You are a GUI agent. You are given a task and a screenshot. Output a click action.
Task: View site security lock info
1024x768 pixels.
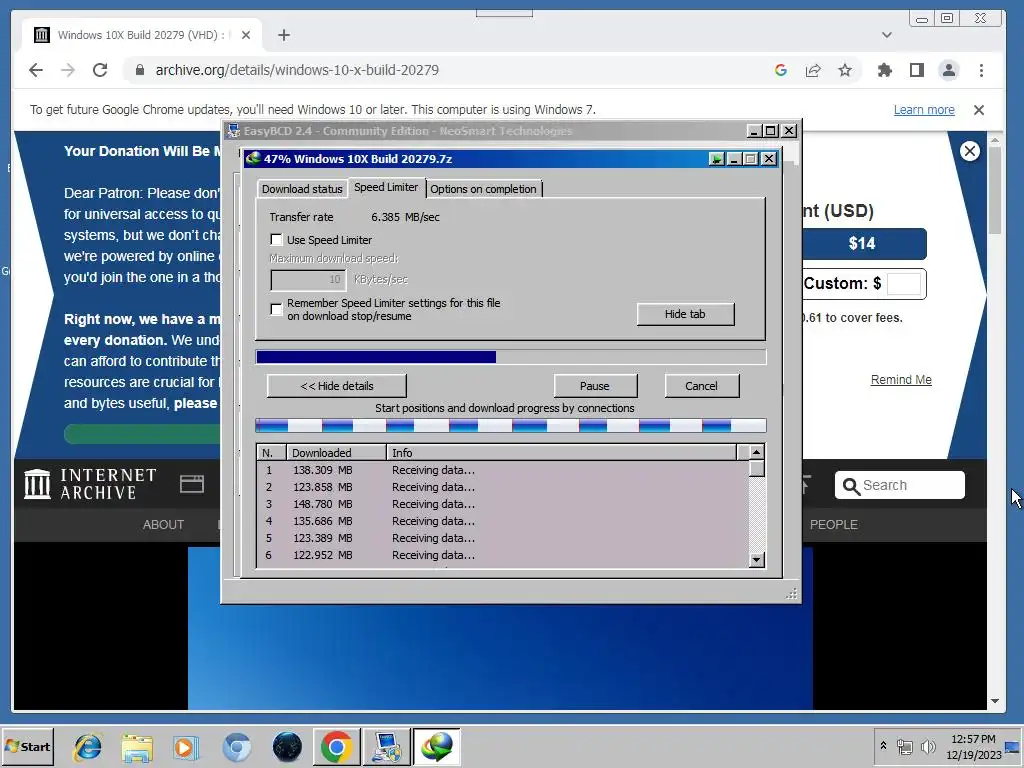point(139,70)
